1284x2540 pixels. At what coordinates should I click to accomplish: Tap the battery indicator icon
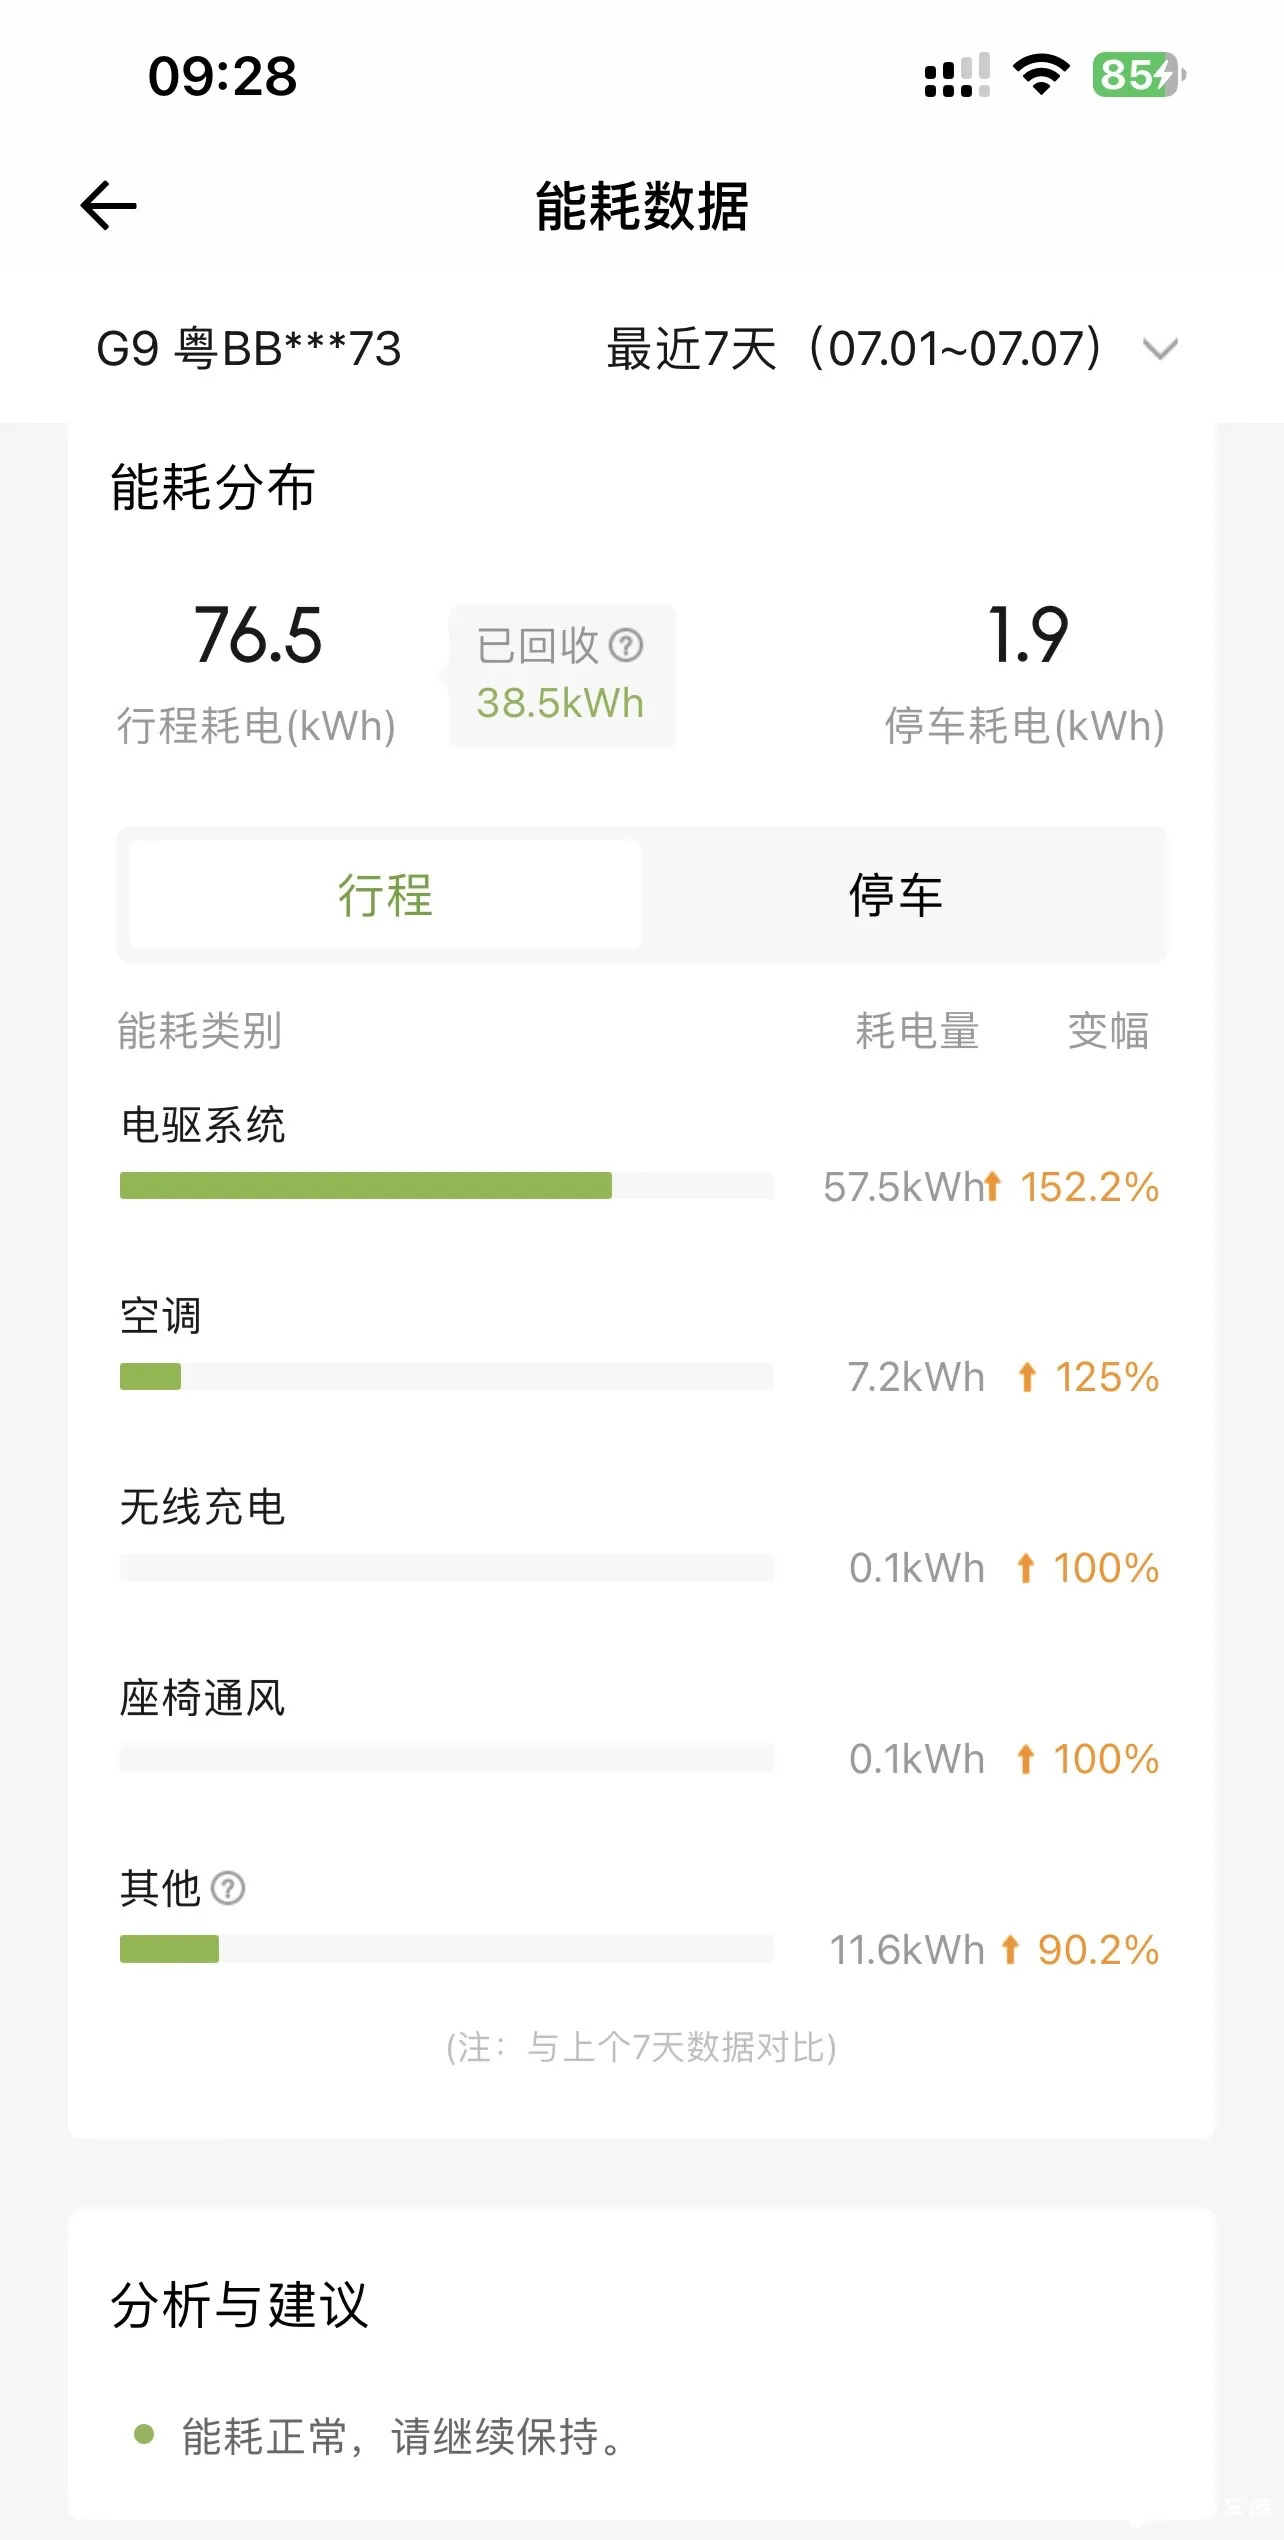[1138, 75]
